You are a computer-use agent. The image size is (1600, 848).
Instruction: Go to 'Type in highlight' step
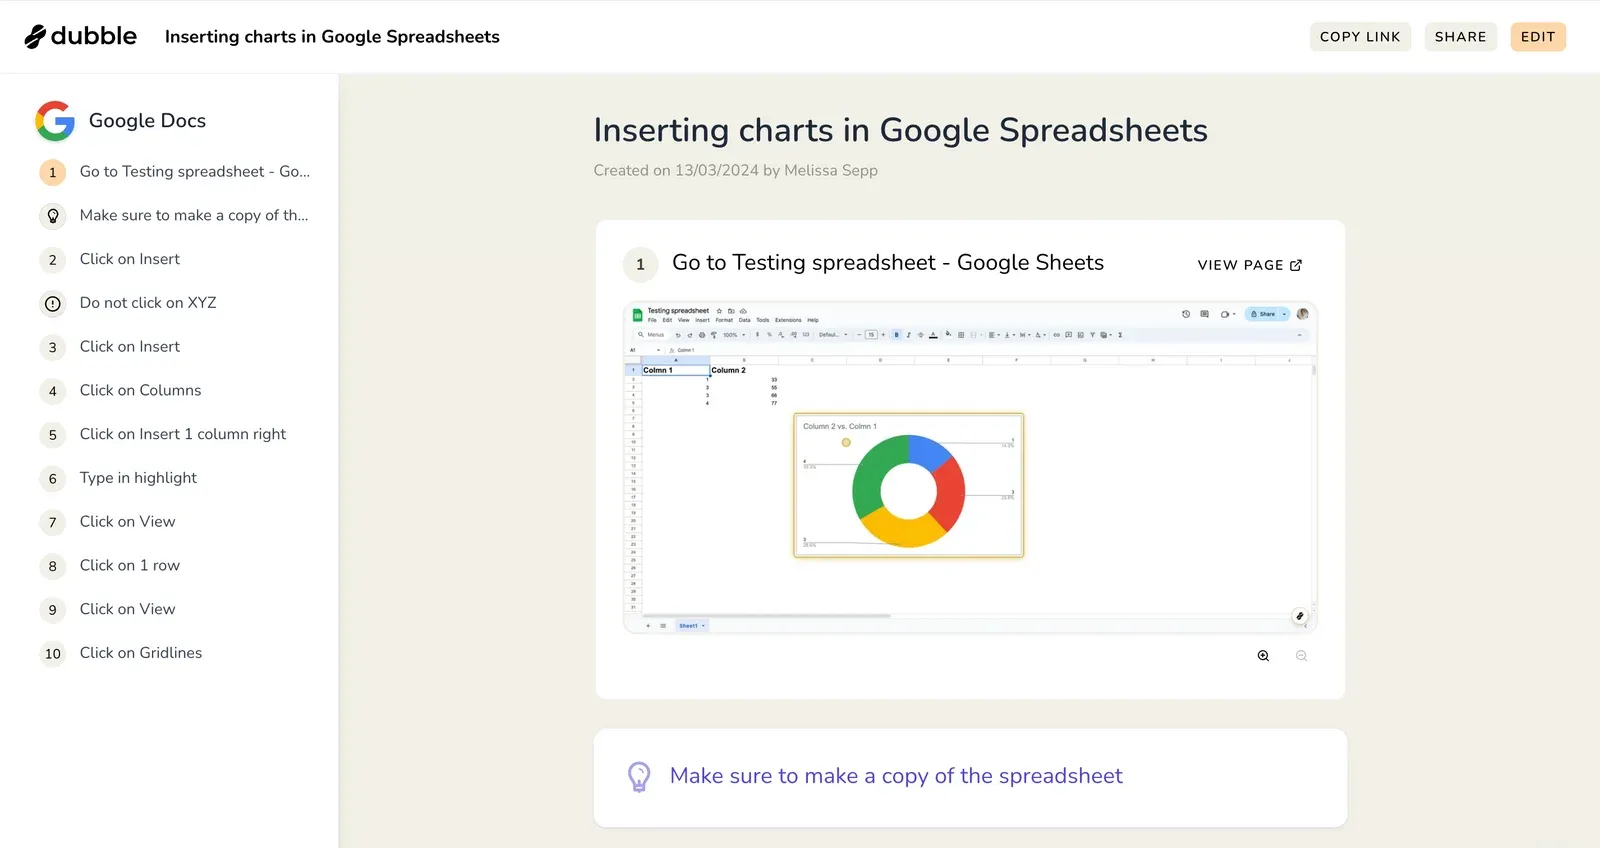point(138,478)
